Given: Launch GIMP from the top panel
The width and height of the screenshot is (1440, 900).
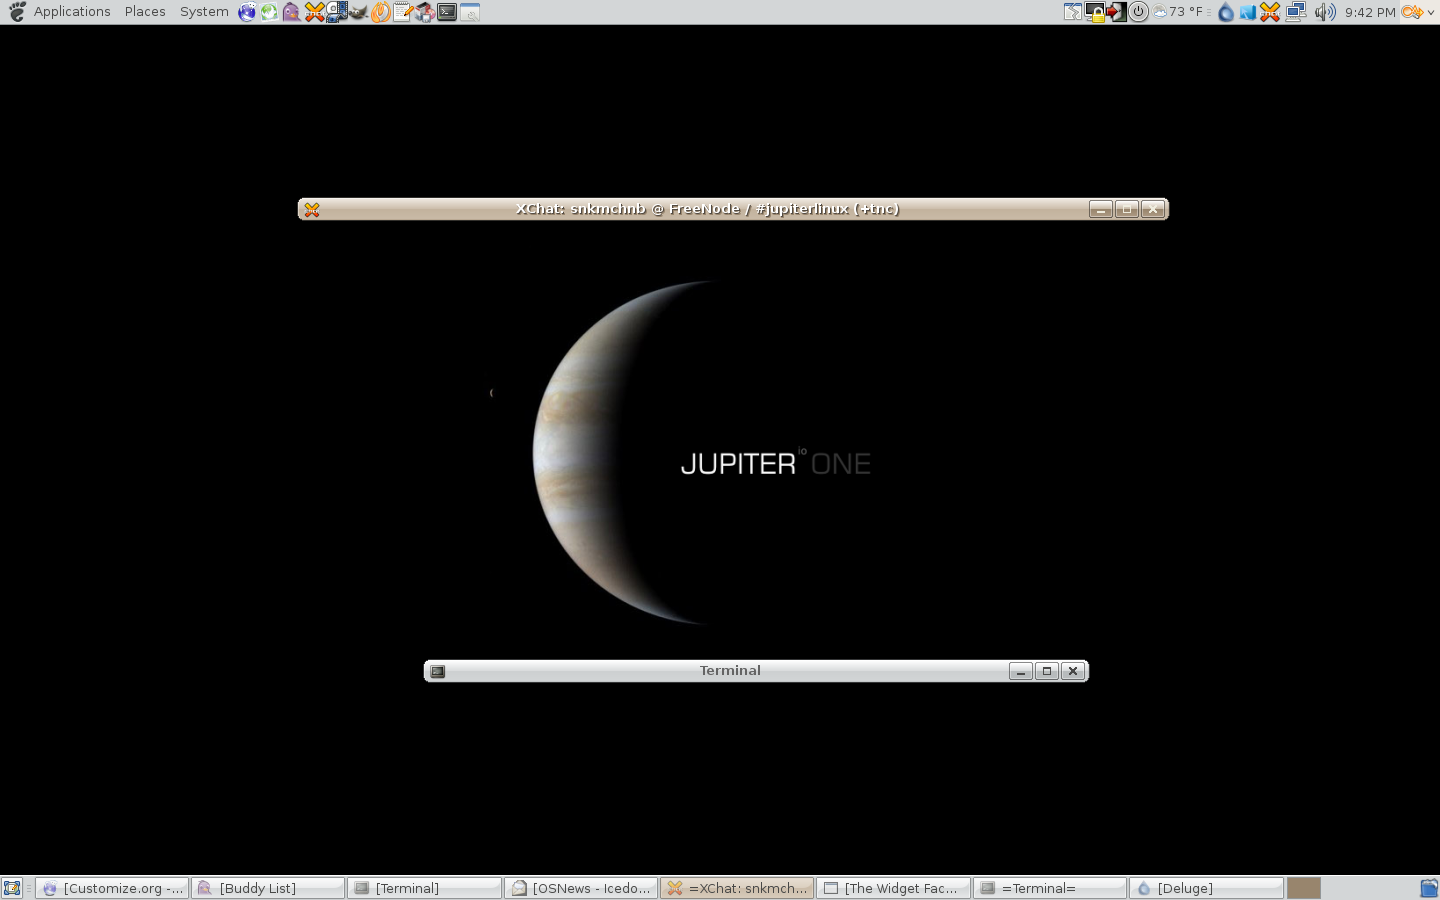Looking at the screenshot, I should pos(358,12).
